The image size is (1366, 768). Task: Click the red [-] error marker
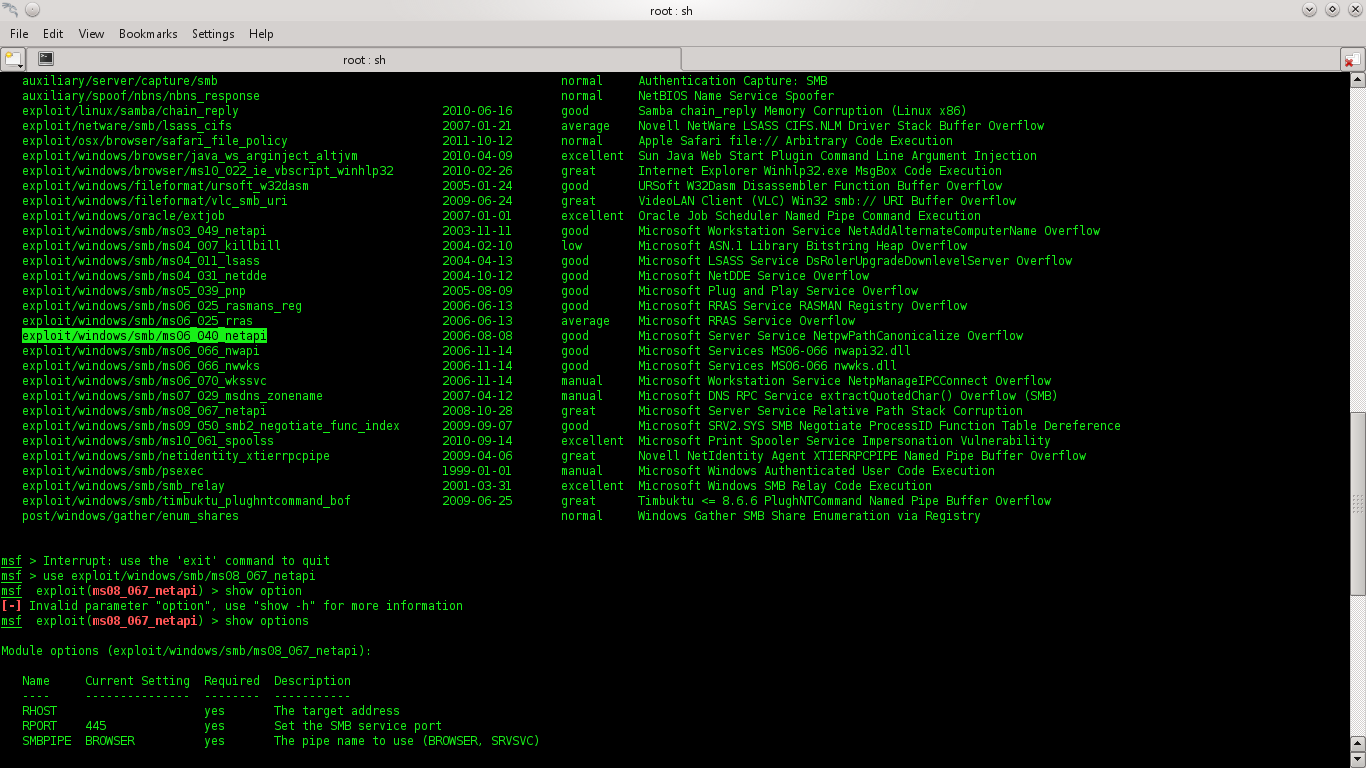(x=11, y=606)
